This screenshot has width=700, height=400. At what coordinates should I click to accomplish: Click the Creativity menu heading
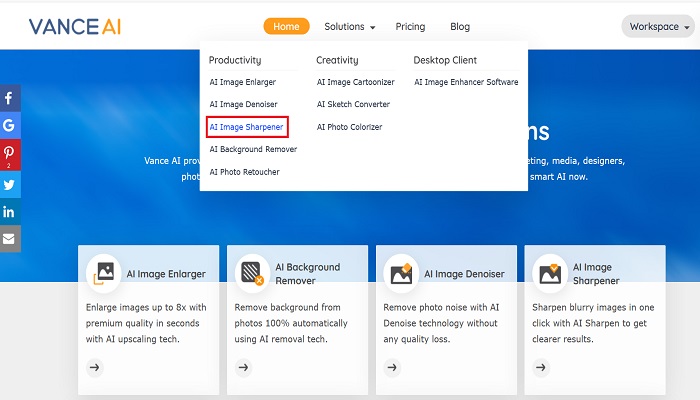[337, 60]
